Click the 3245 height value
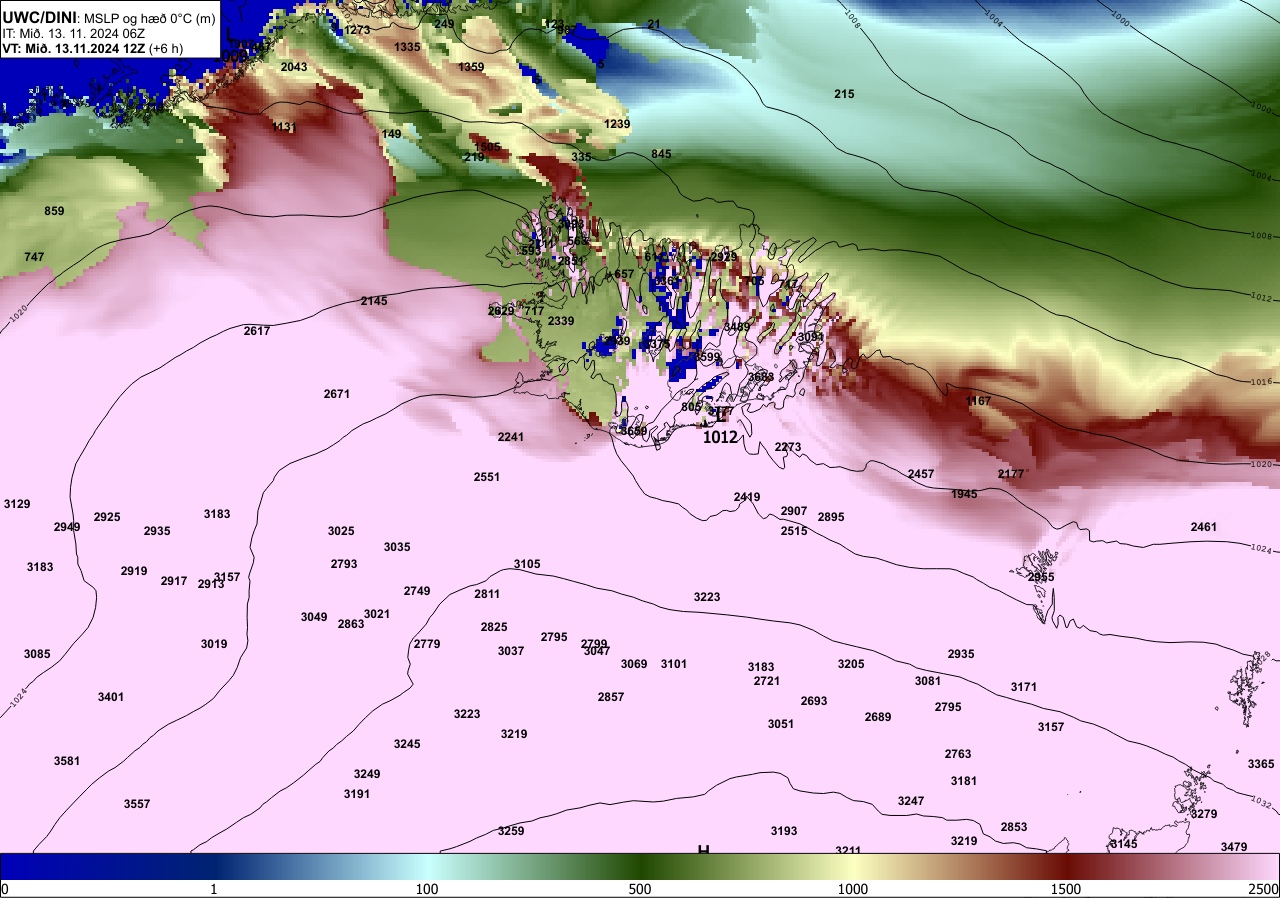 [407, 744]
